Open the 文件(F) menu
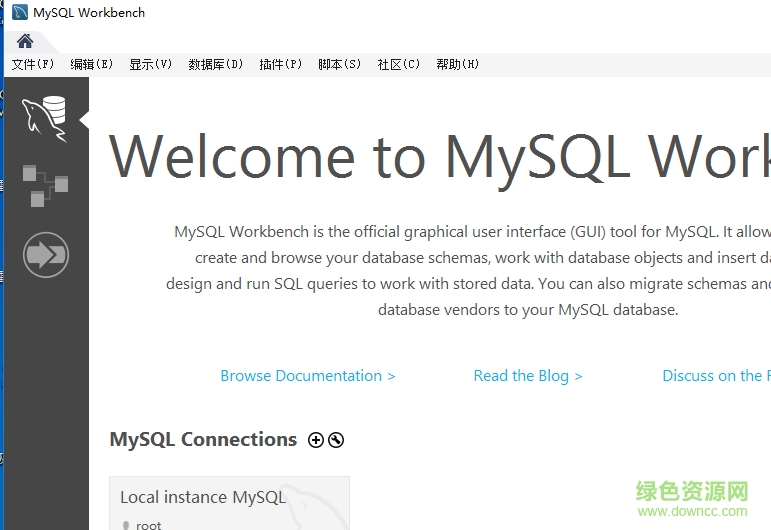The height and width of the screenshot is (530, 771). coord(33,64)
